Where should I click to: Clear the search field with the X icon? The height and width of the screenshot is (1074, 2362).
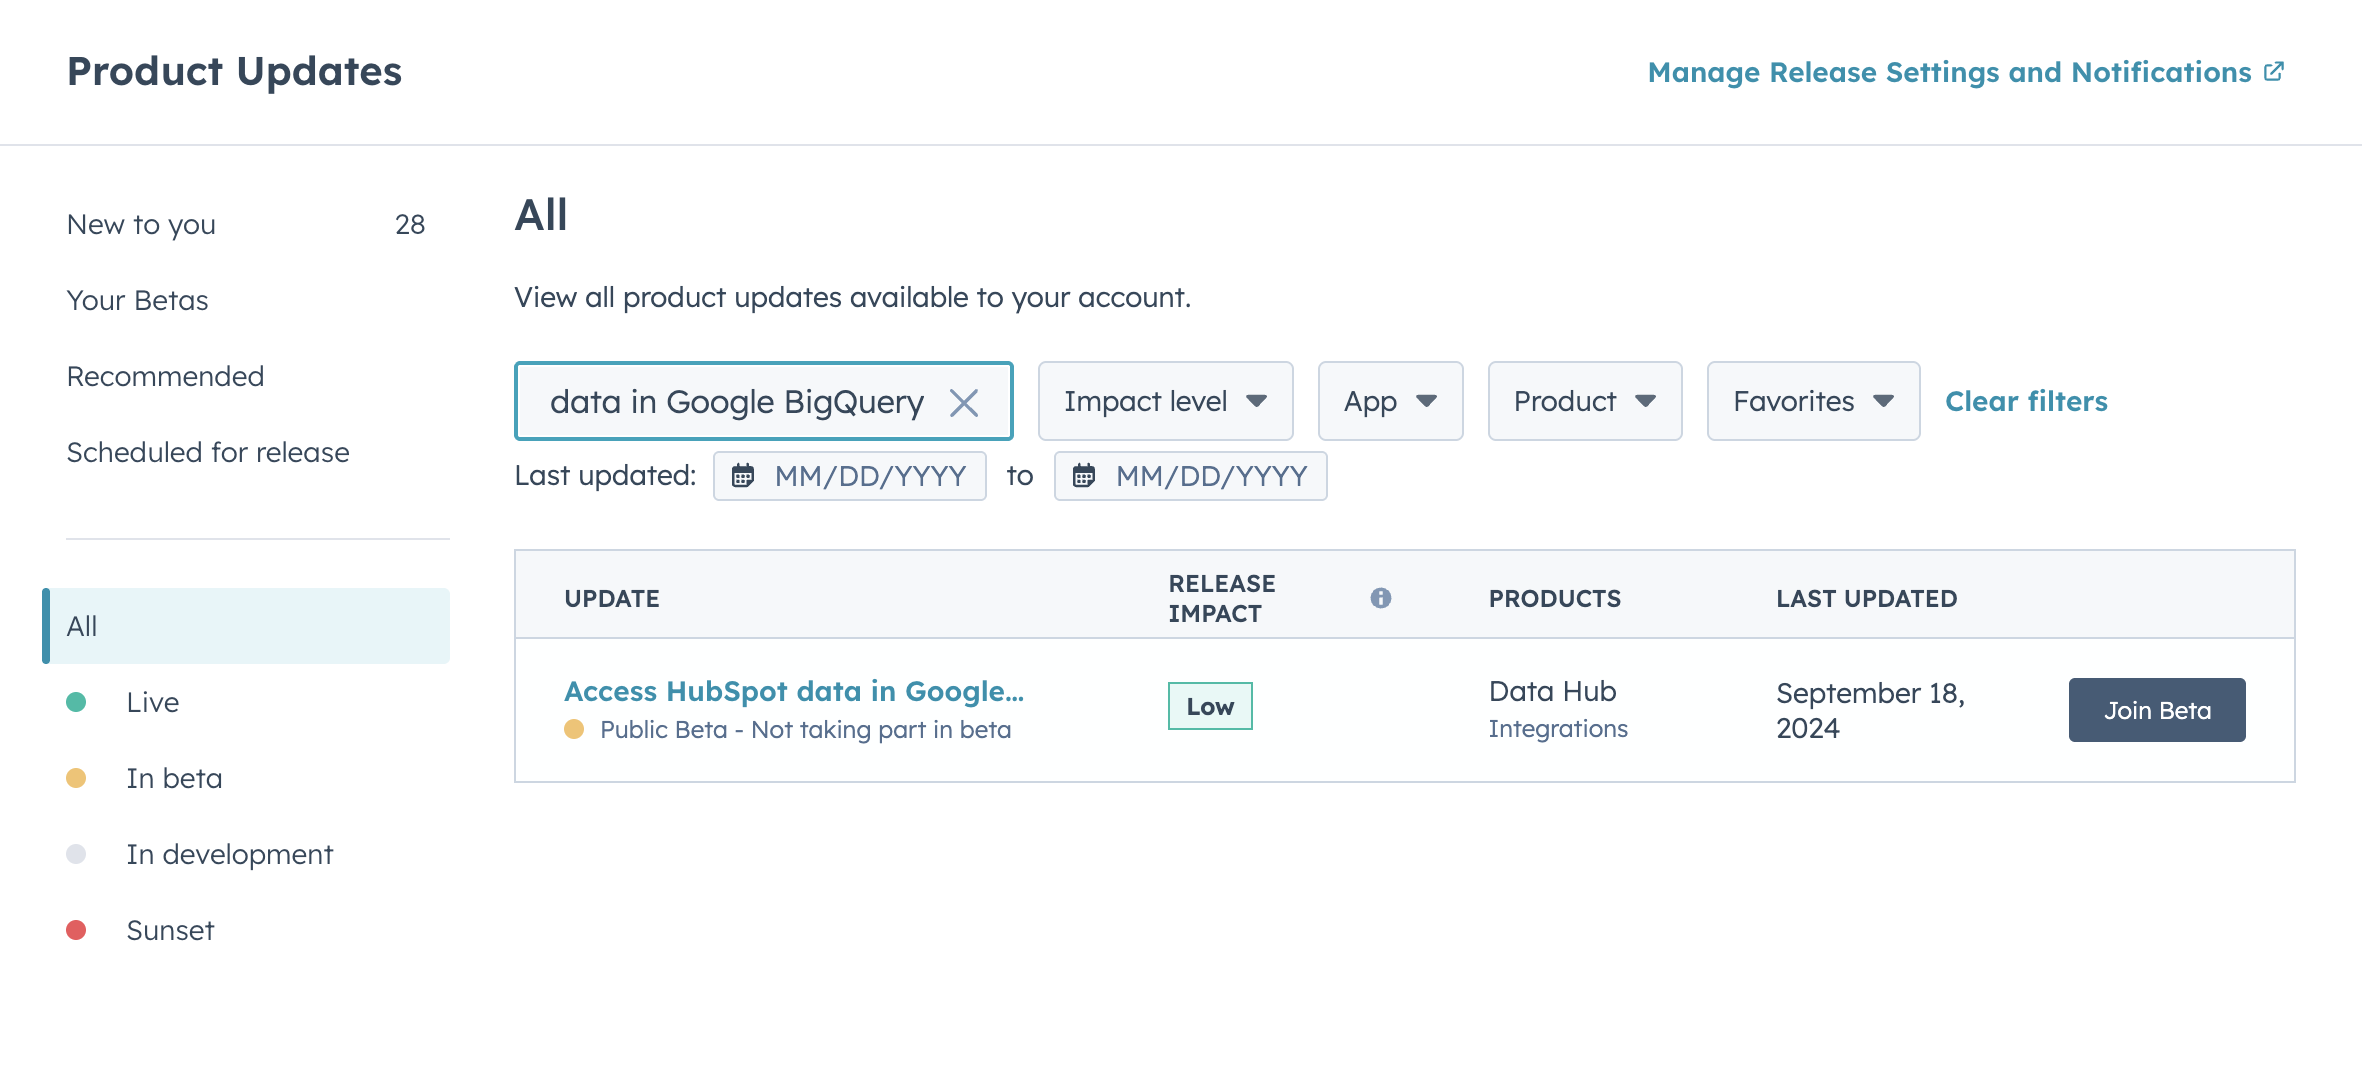pos(964,403)
